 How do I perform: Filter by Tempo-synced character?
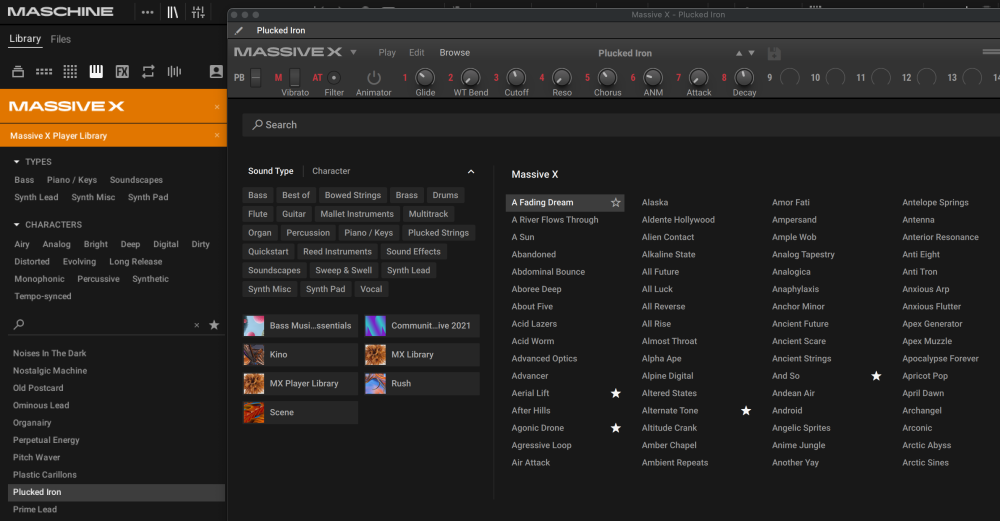pyautogui.click(x=43, y=296)
